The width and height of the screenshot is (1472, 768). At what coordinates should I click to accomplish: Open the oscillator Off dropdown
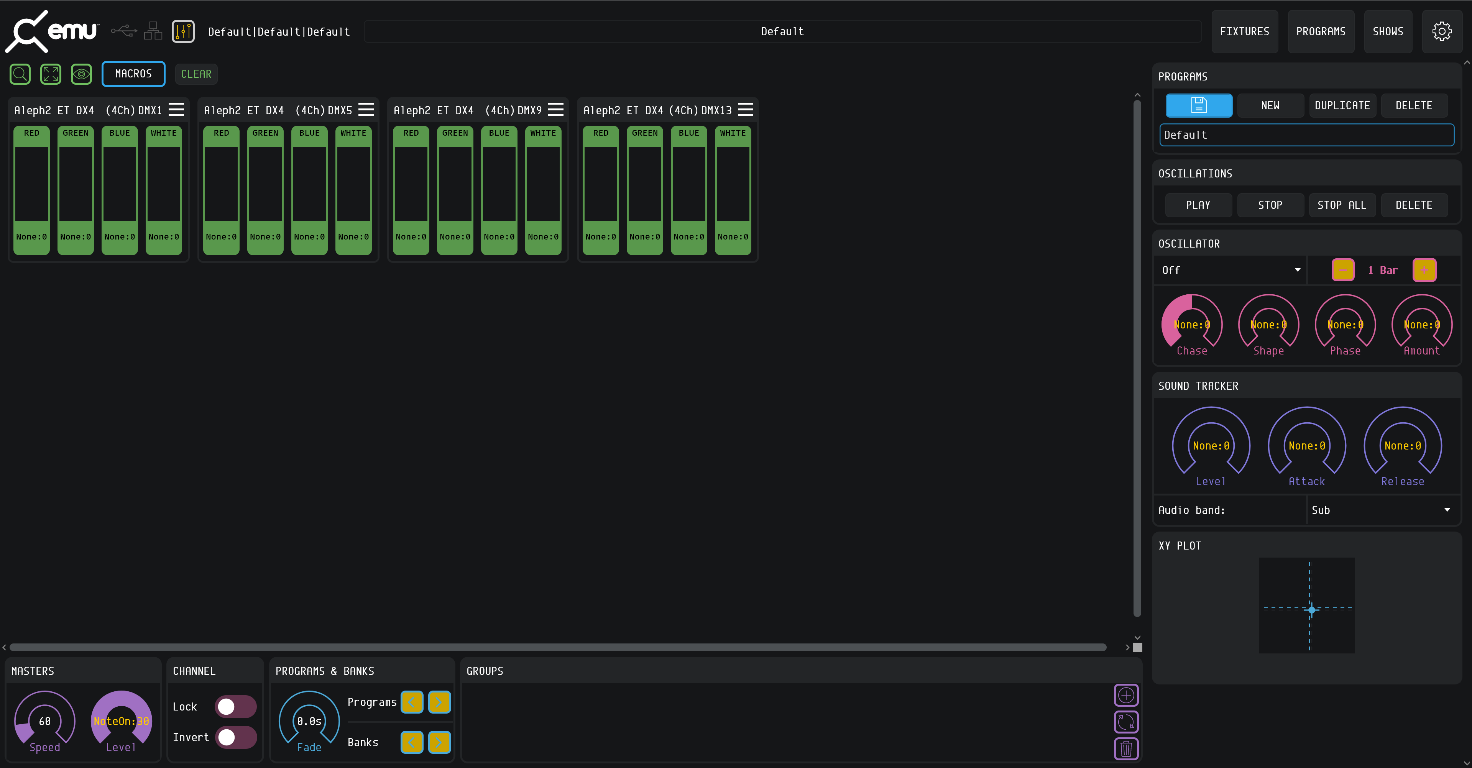1231,270
